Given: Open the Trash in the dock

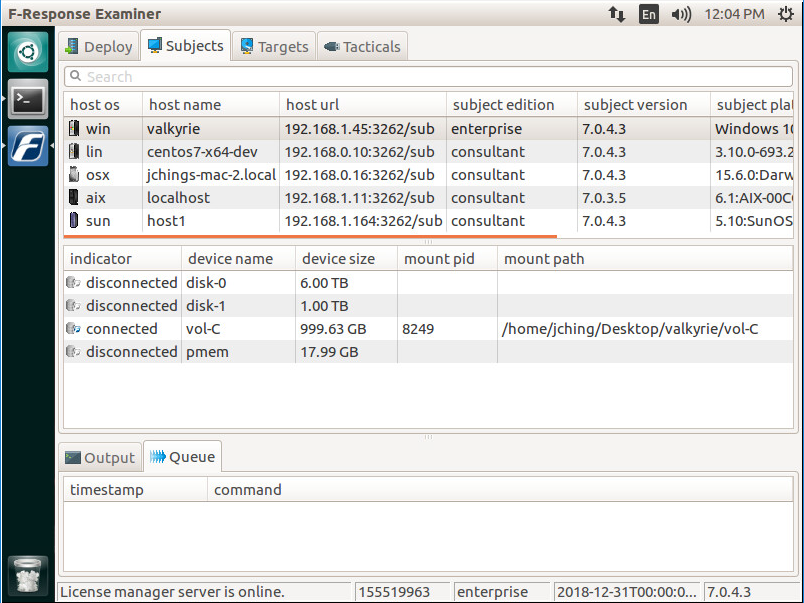Looking at the screenshot, I should click(28, 576).
